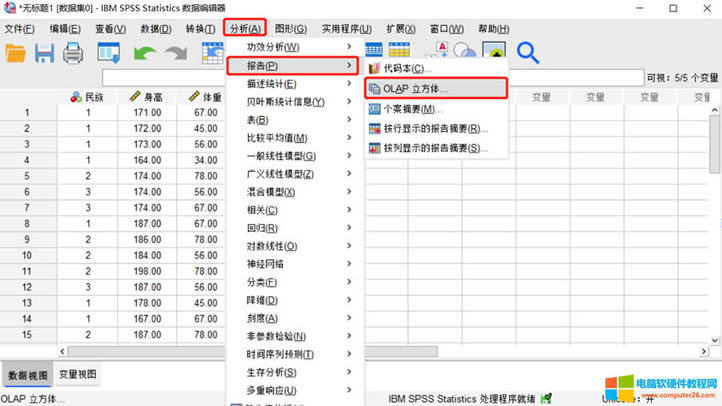
Task: Click the recall recent dialogs icon
Action: click(109, 53)
